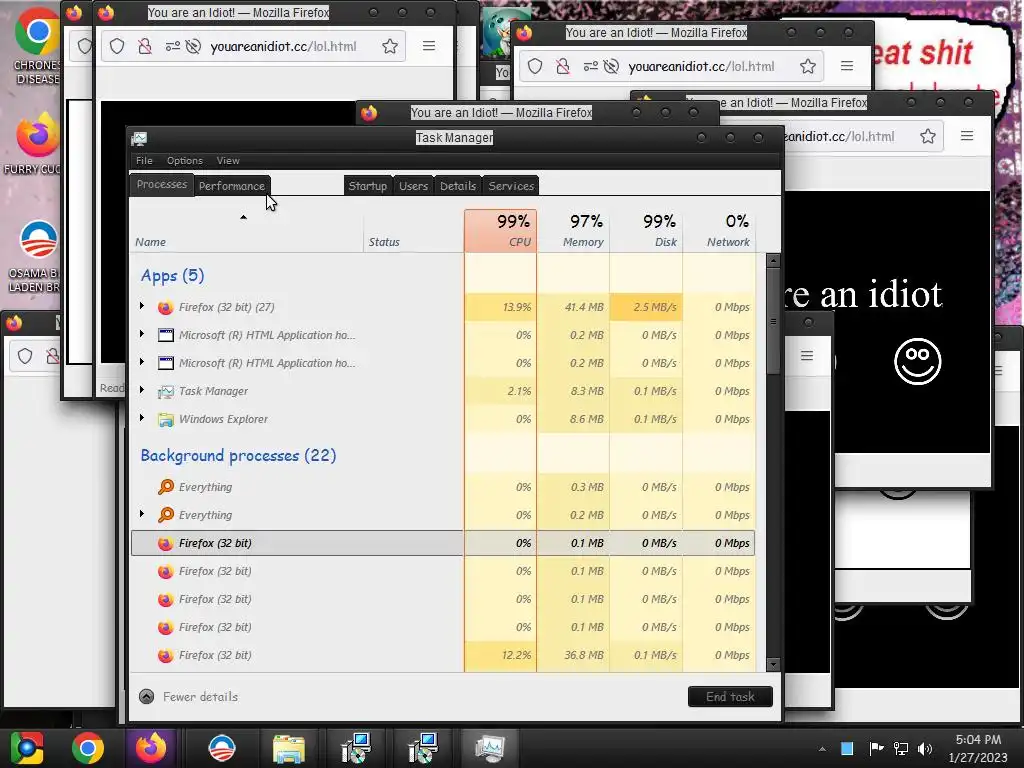Click first Everything search icon
This screenshot has width=1024, height=768.
coord(166,487)
